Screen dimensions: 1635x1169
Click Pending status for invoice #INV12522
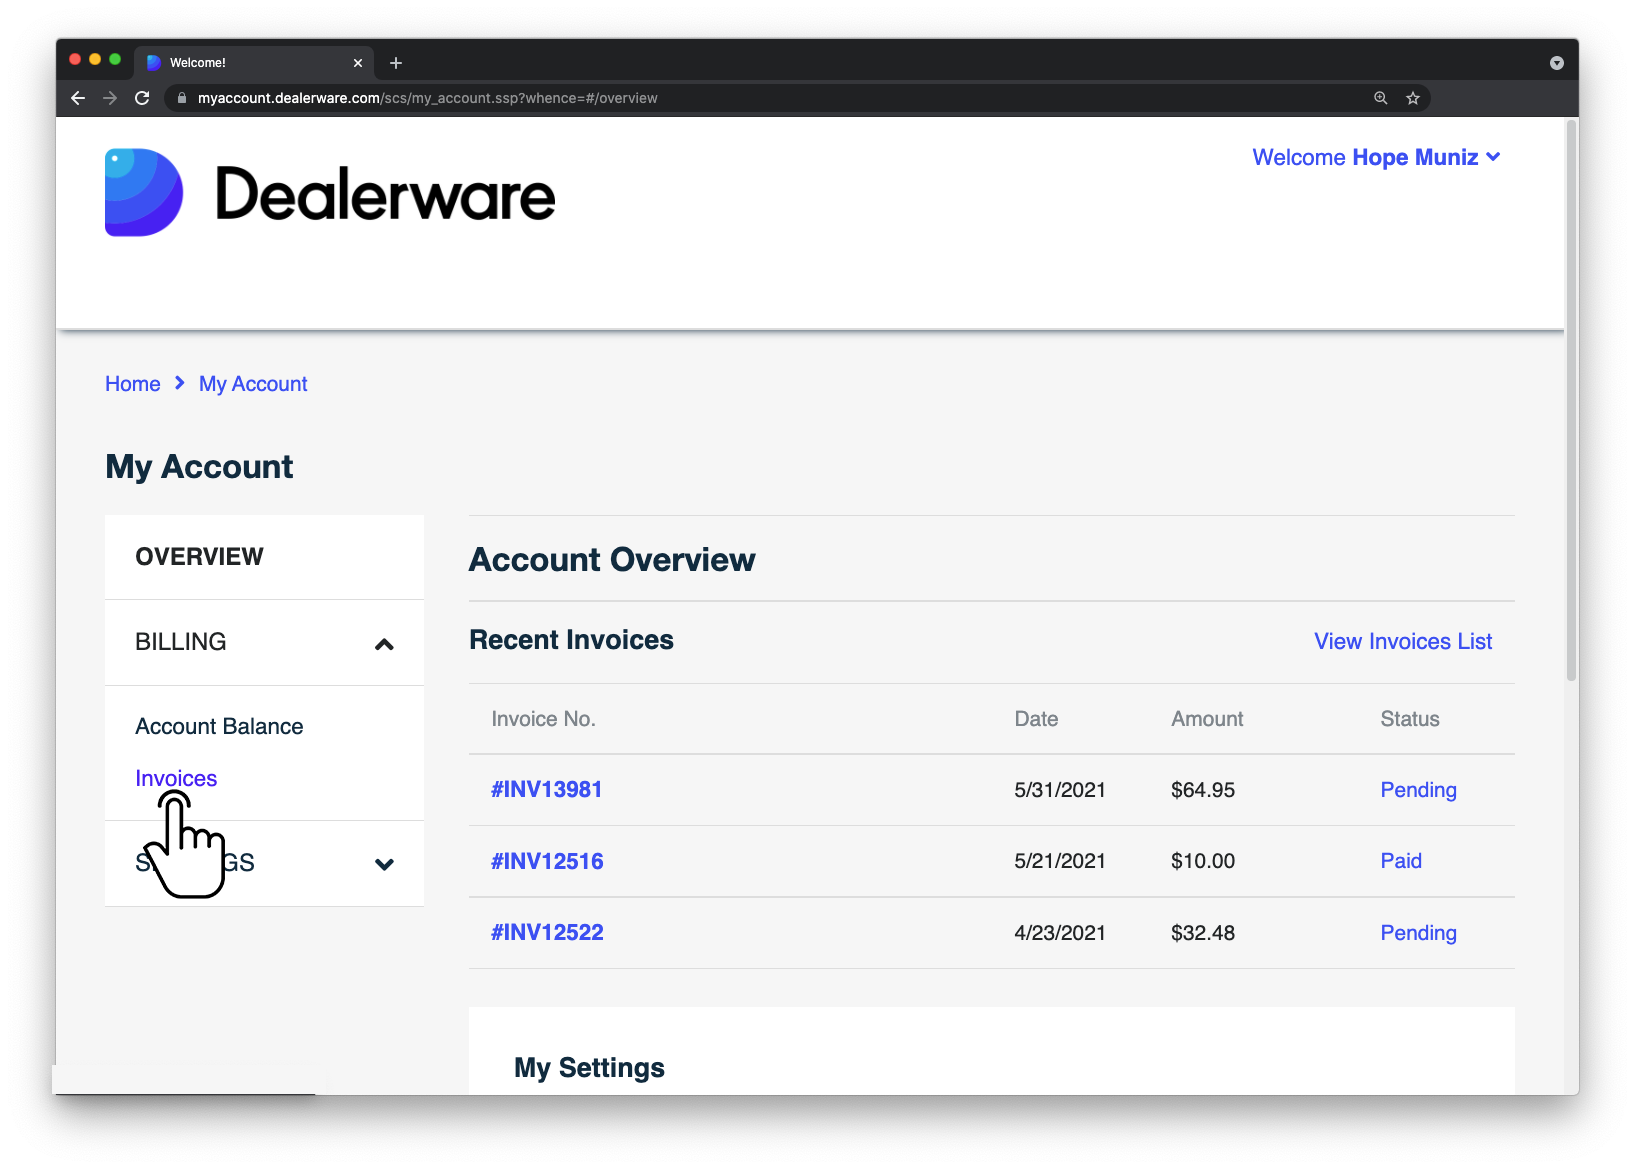tap(1418, 932)
